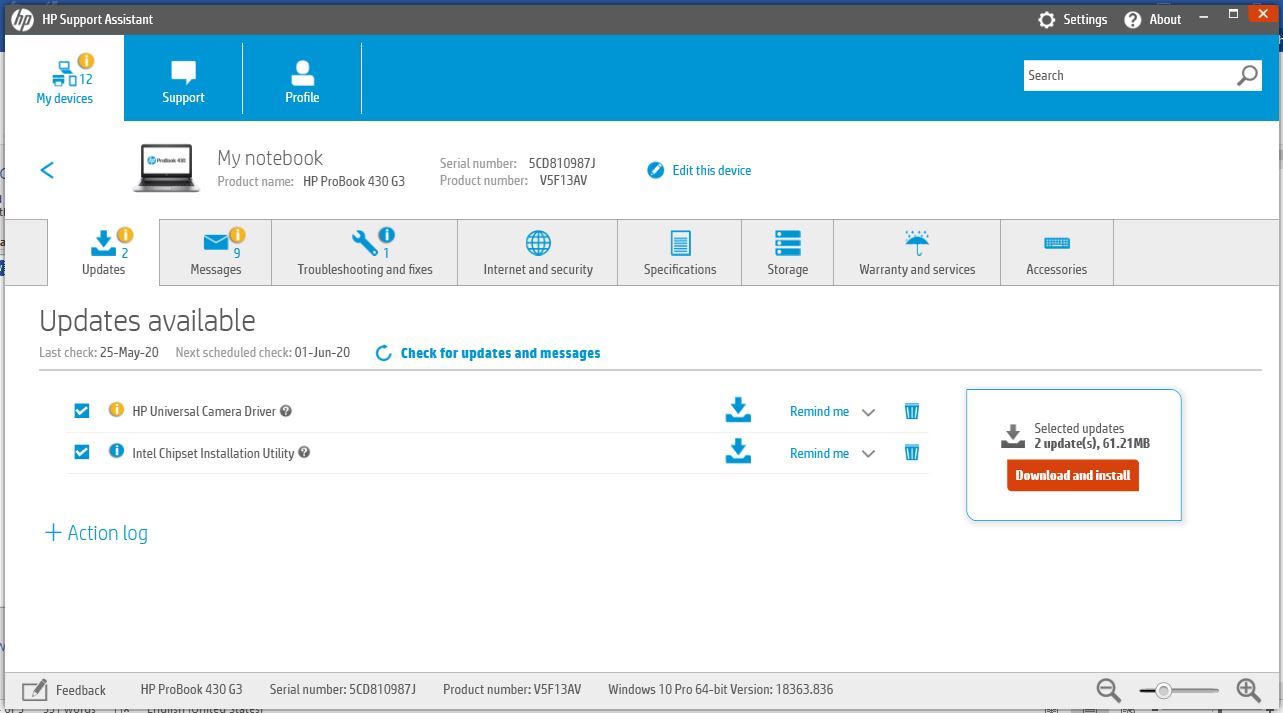Click the Edit this device pencil icon
Image resolution: width=1283 pixels, height=713 pixels.
656,170
